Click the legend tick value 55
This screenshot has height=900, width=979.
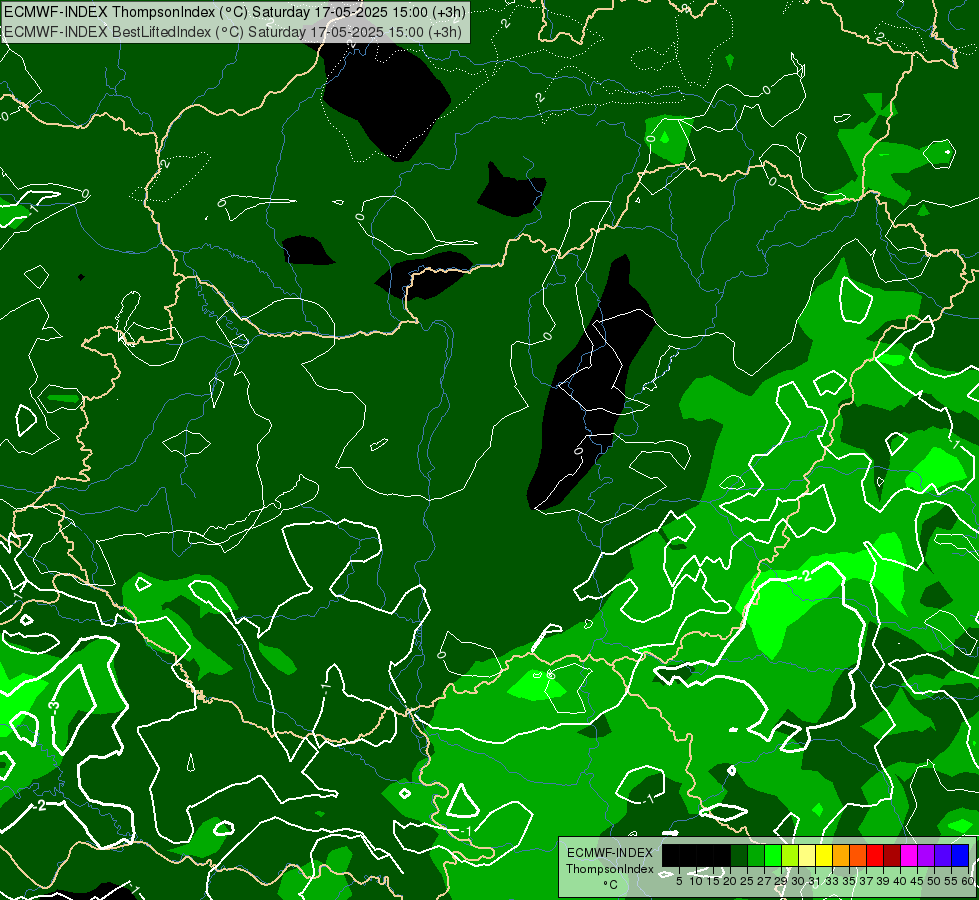click(951, 881)
